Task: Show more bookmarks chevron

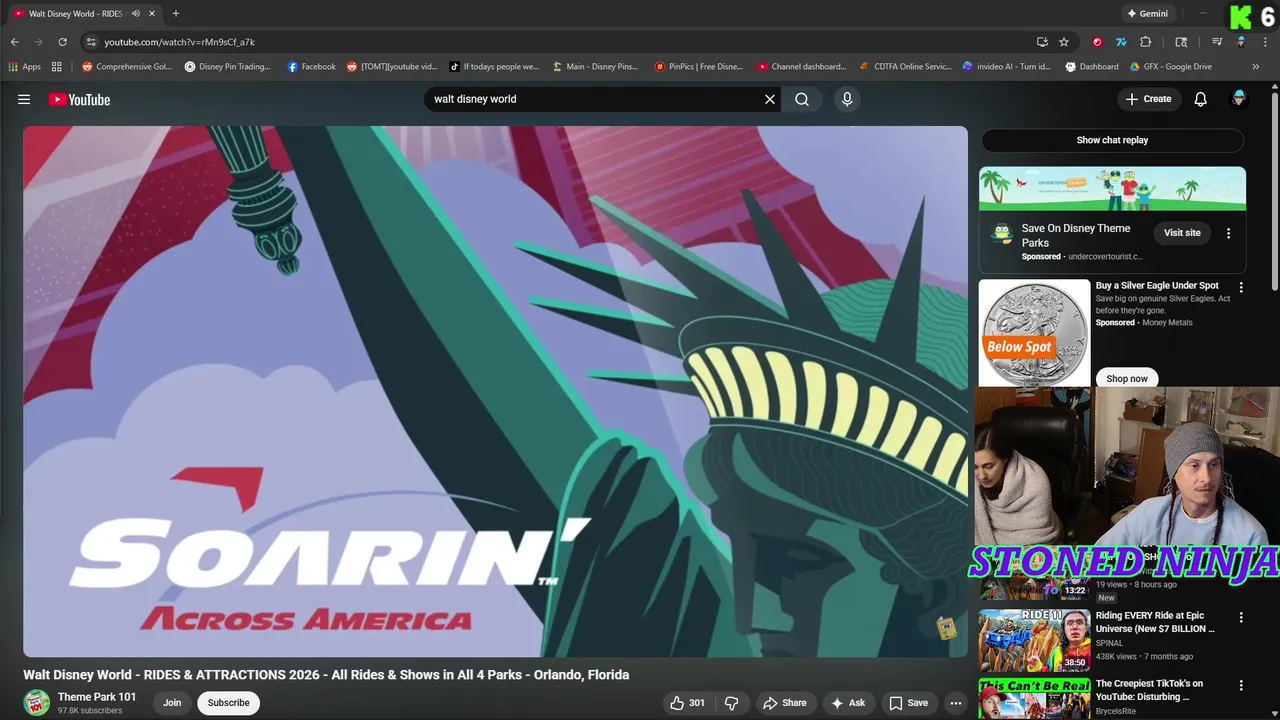Action: [x=1256, y=67]
